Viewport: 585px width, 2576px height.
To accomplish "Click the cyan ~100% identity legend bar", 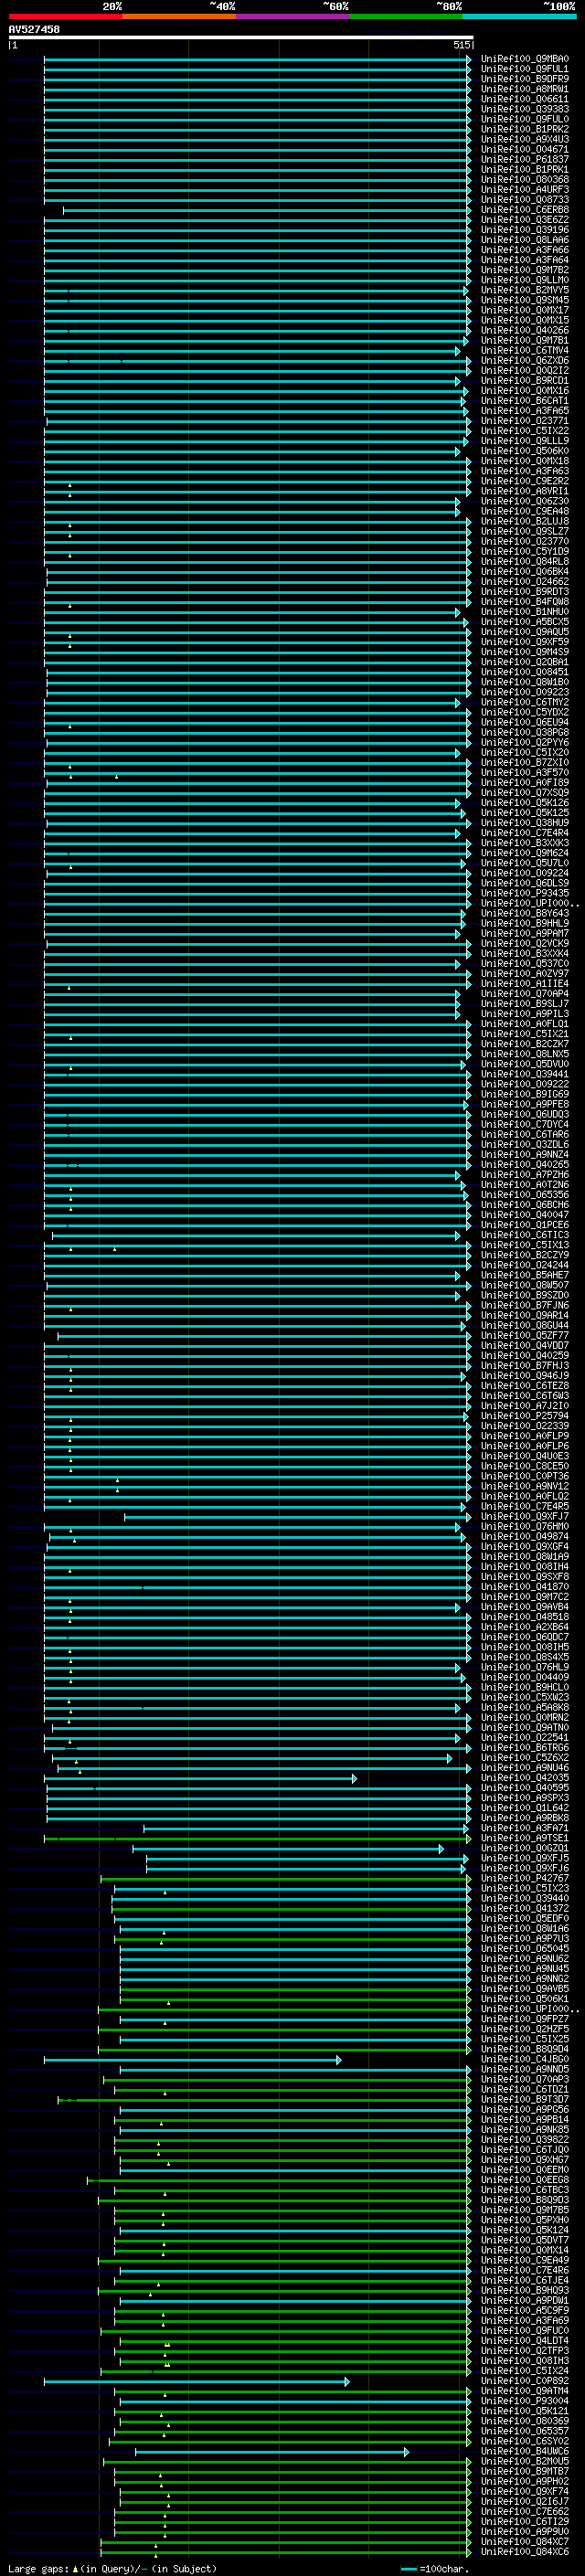I will pos(518,16).
